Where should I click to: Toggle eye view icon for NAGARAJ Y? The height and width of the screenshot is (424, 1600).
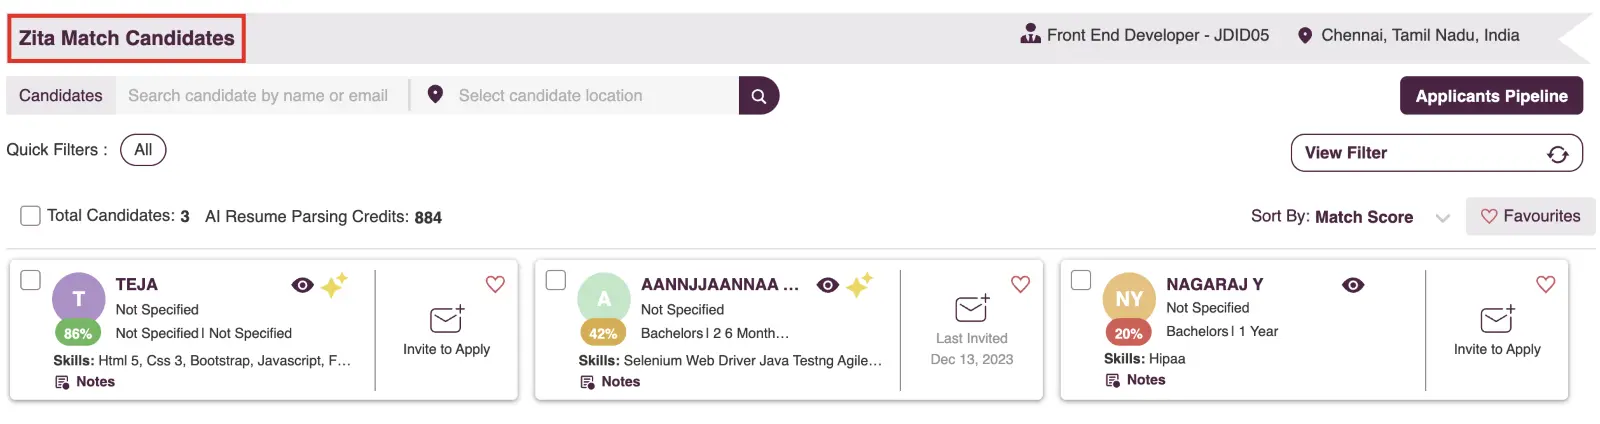pos(1353,285)
